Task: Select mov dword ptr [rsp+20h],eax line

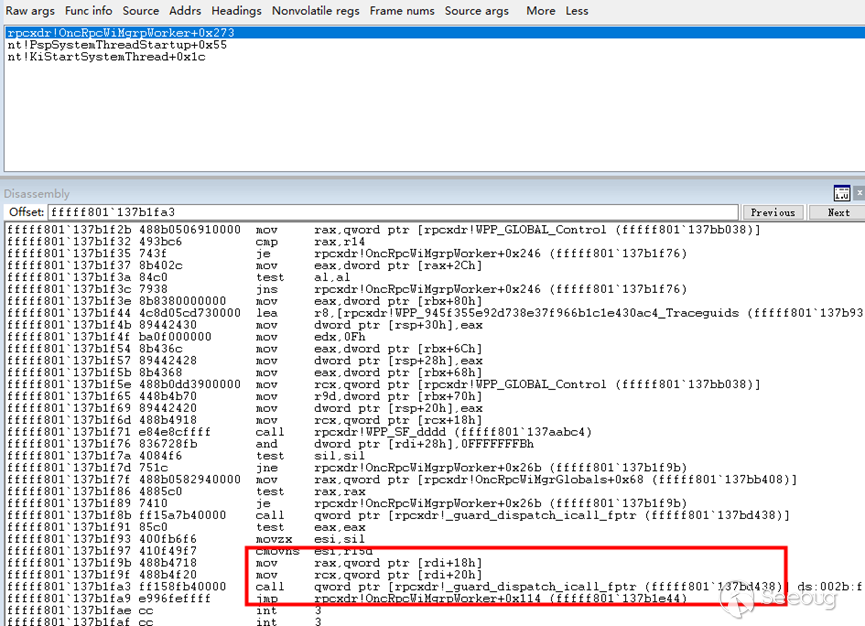Action: 245,408
